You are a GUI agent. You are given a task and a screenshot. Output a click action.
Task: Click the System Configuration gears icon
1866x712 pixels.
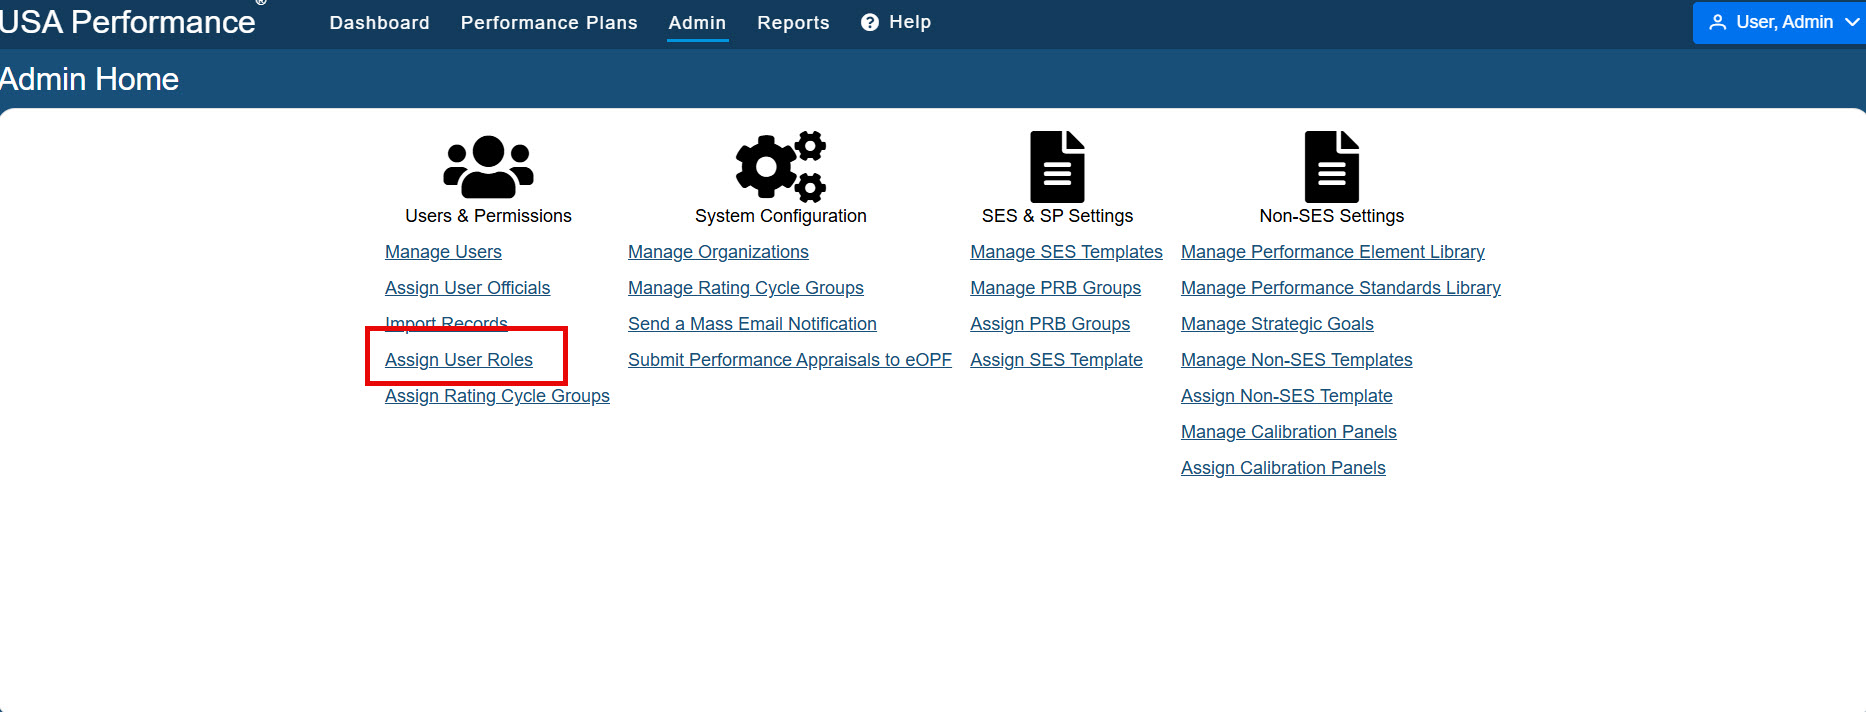(x=781, y=166)
